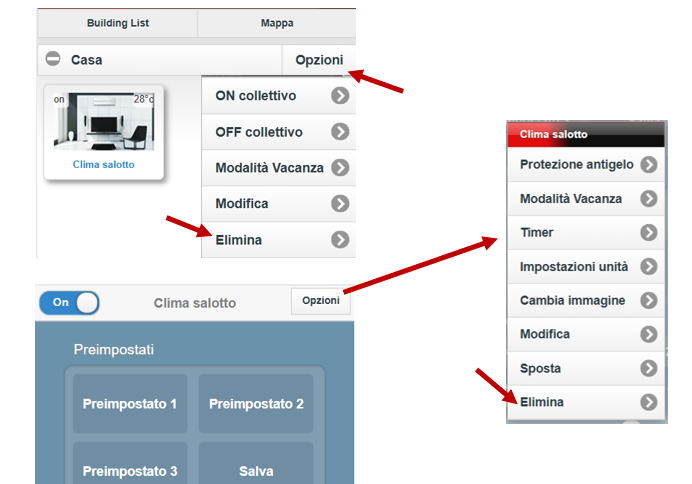Click chevron icon next to Impostazioni unità
Image resolution: width=692 pixels, height=484 pixels.
649,266
